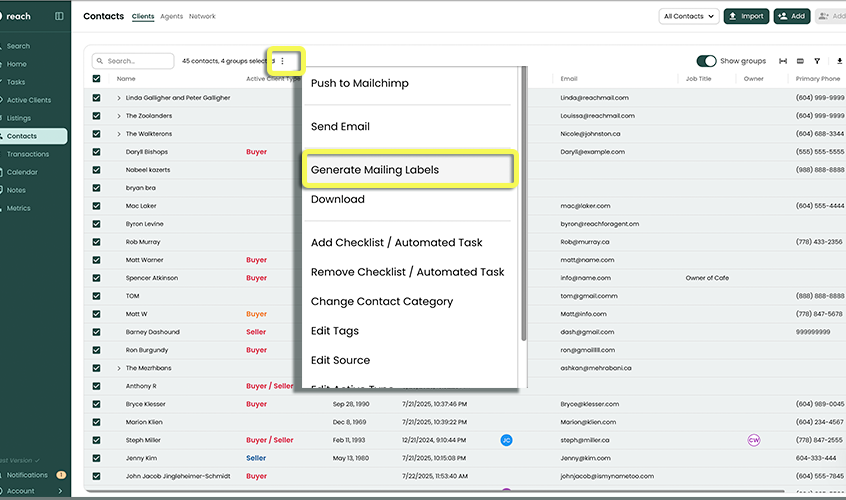The width and height of the screenshot is (846, 500).
Task: Click the Import button
Action: coord(746,16)
